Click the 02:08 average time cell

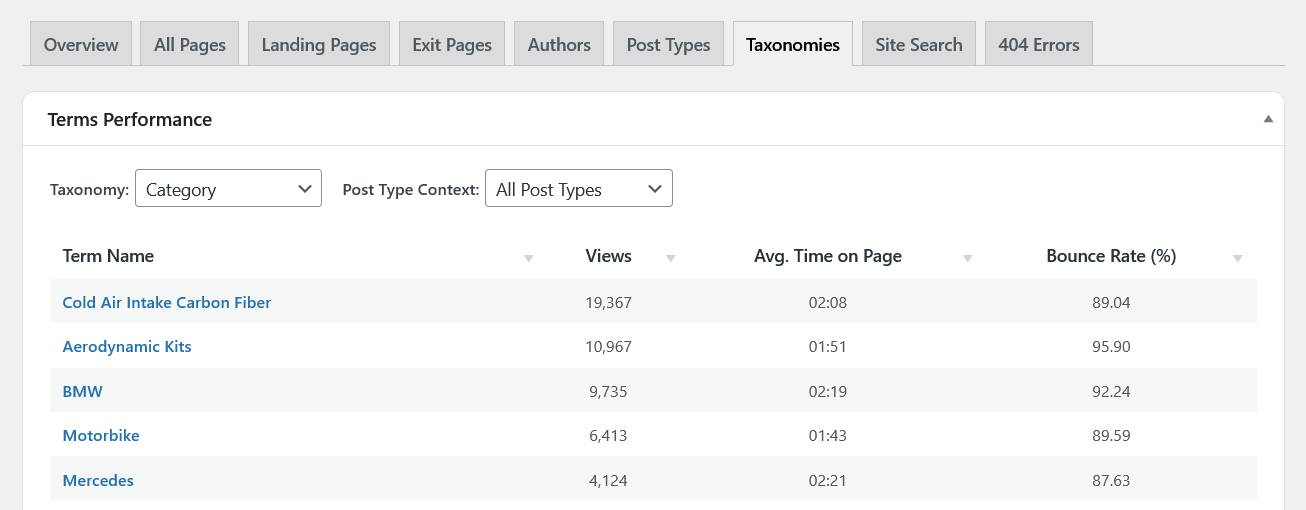click(x=828, y=302)
